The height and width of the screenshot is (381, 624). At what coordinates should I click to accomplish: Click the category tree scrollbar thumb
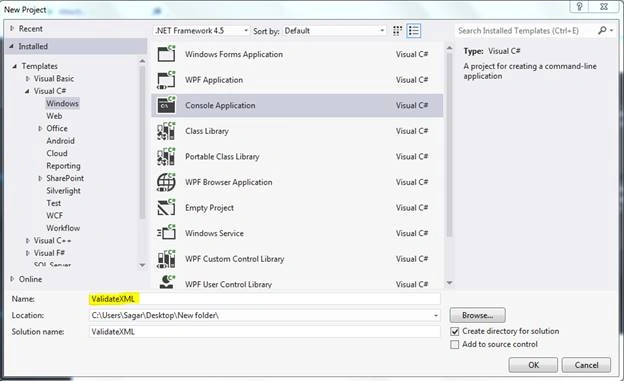pyautogui.click(x=142, y=143)
